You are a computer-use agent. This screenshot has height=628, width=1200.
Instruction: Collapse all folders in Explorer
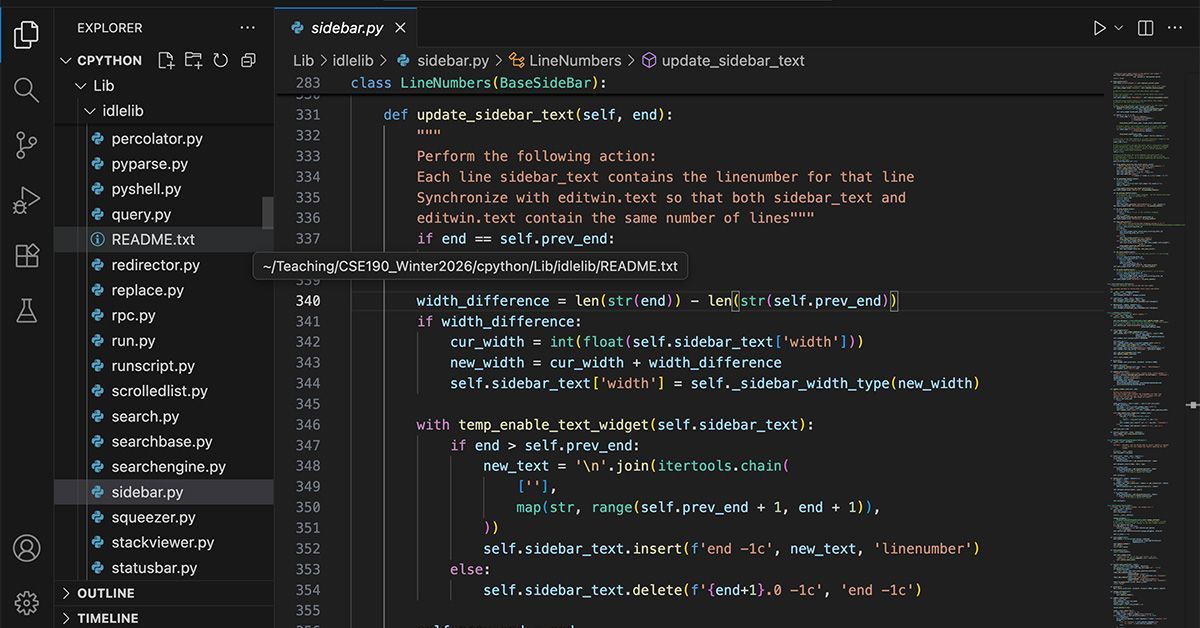click(248, 60)
